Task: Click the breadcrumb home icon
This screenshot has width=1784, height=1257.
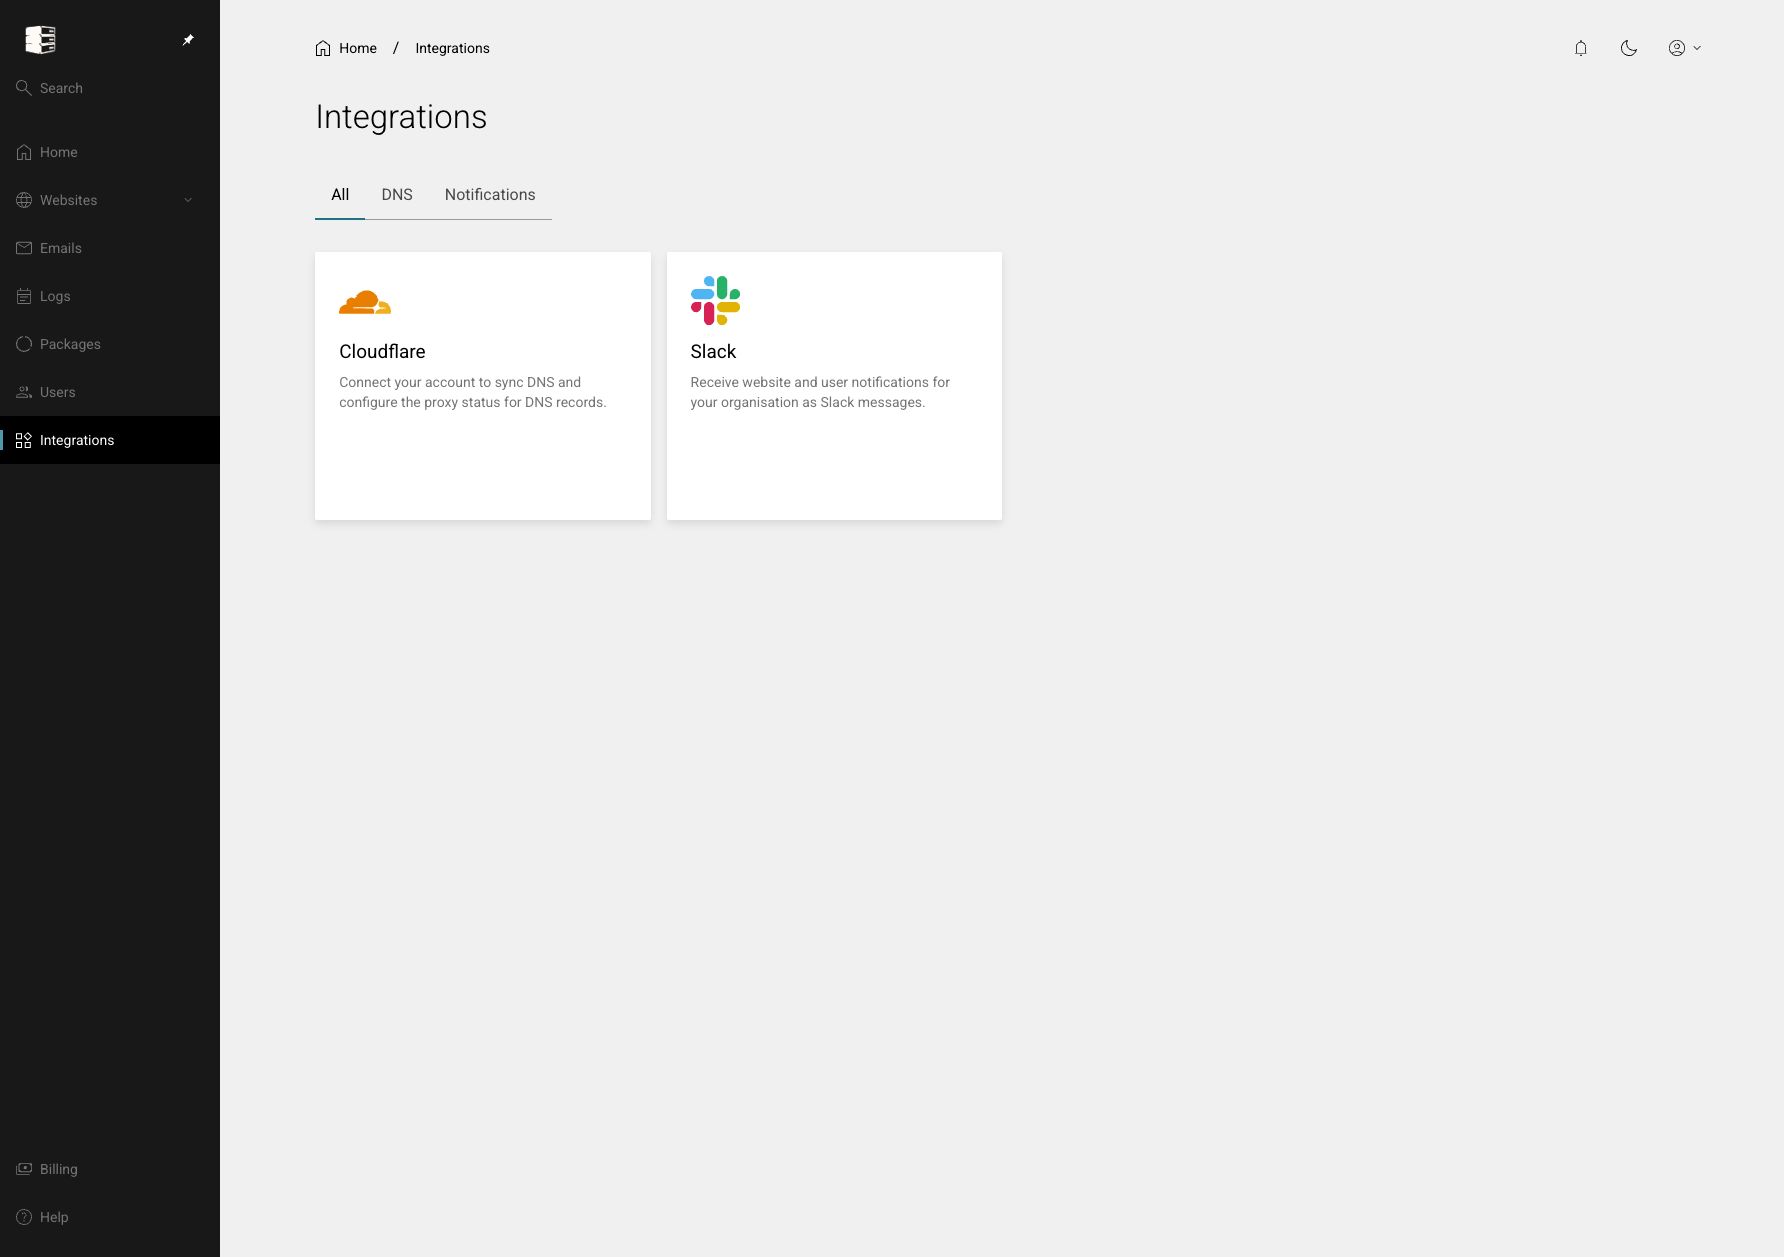Action: pos(323,48)
